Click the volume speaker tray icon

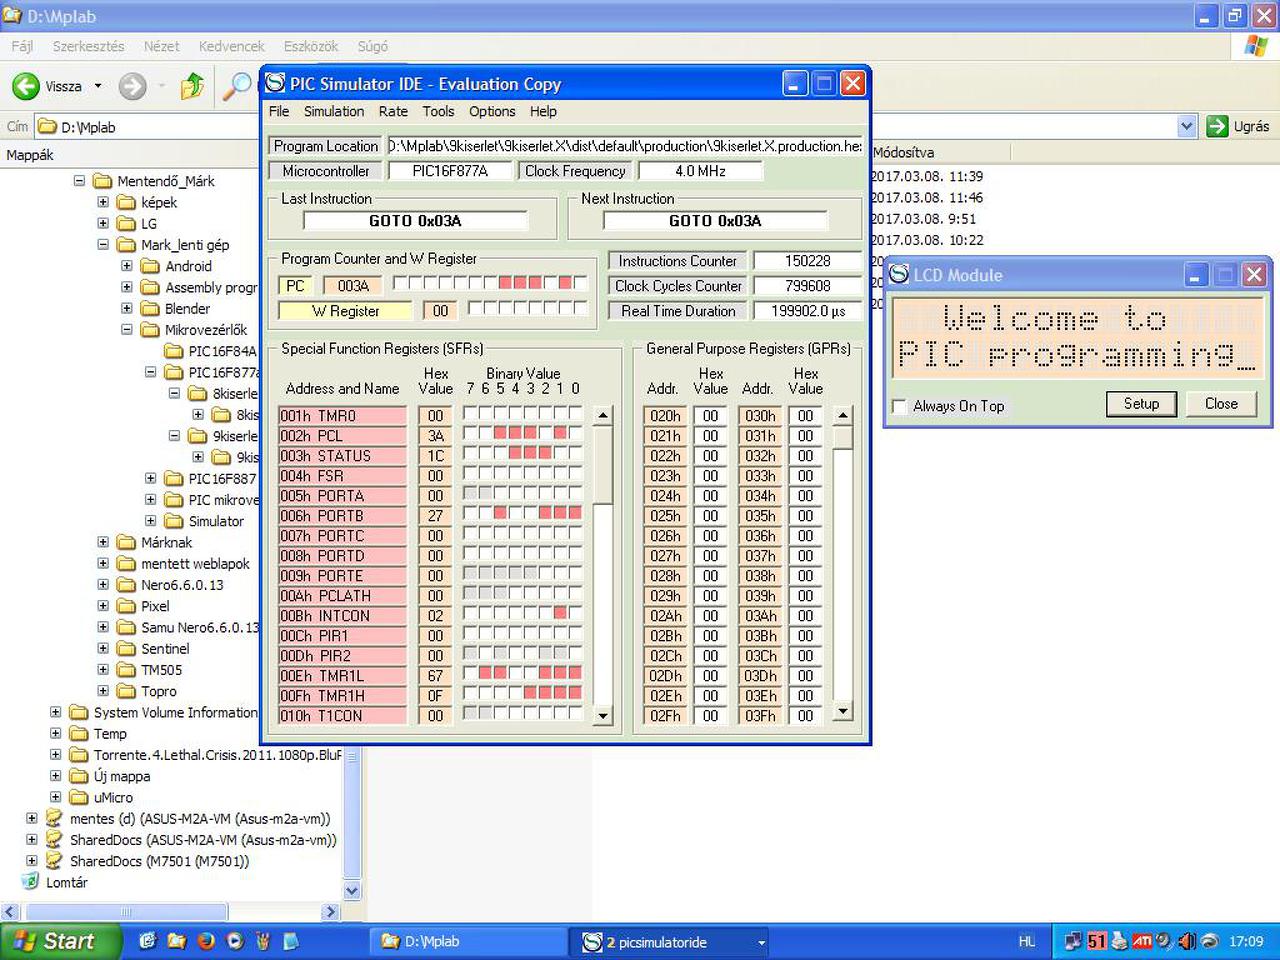(x=1187, y=941)
